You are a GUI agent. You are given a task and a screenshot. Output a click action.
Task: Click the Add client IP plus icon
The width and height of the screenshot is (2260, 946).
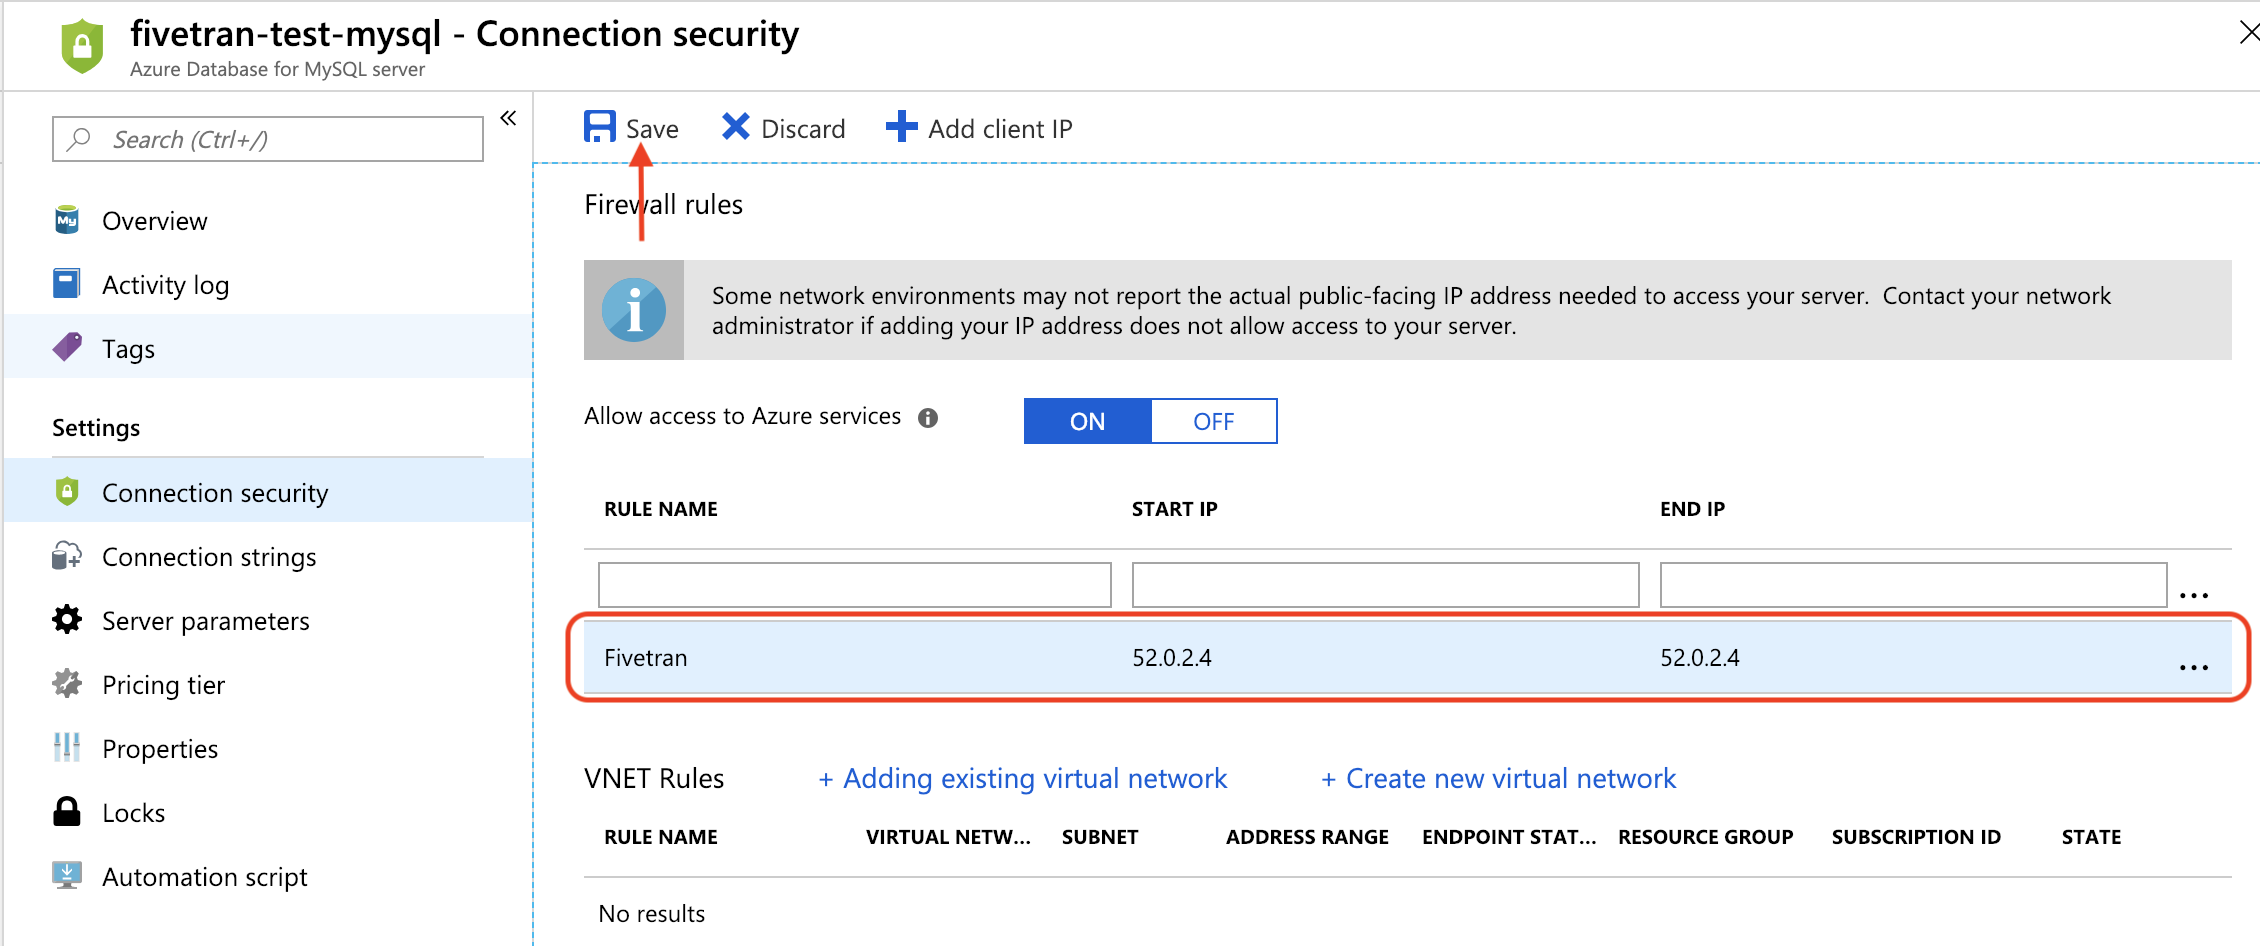tap(901, 127)
